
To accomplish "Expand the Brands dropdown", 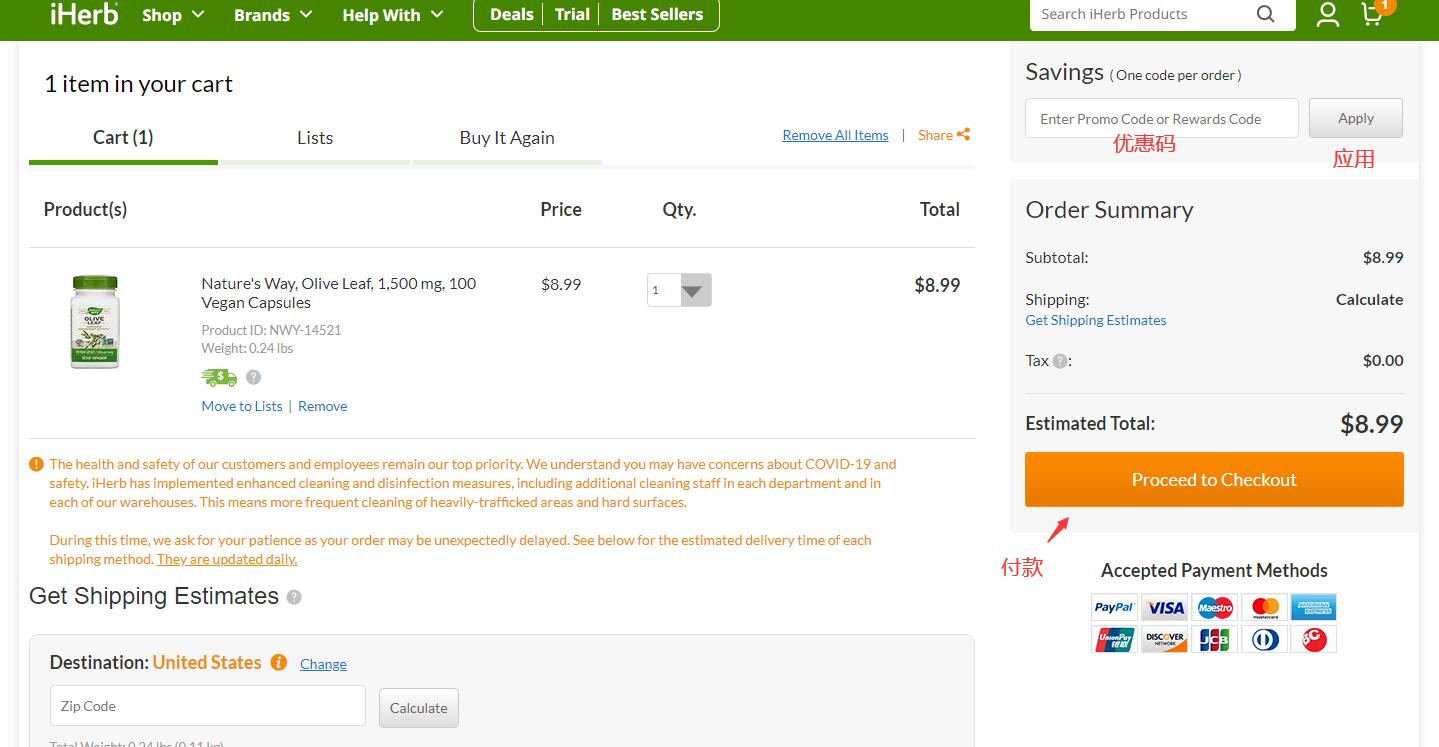I will (273, 15).
